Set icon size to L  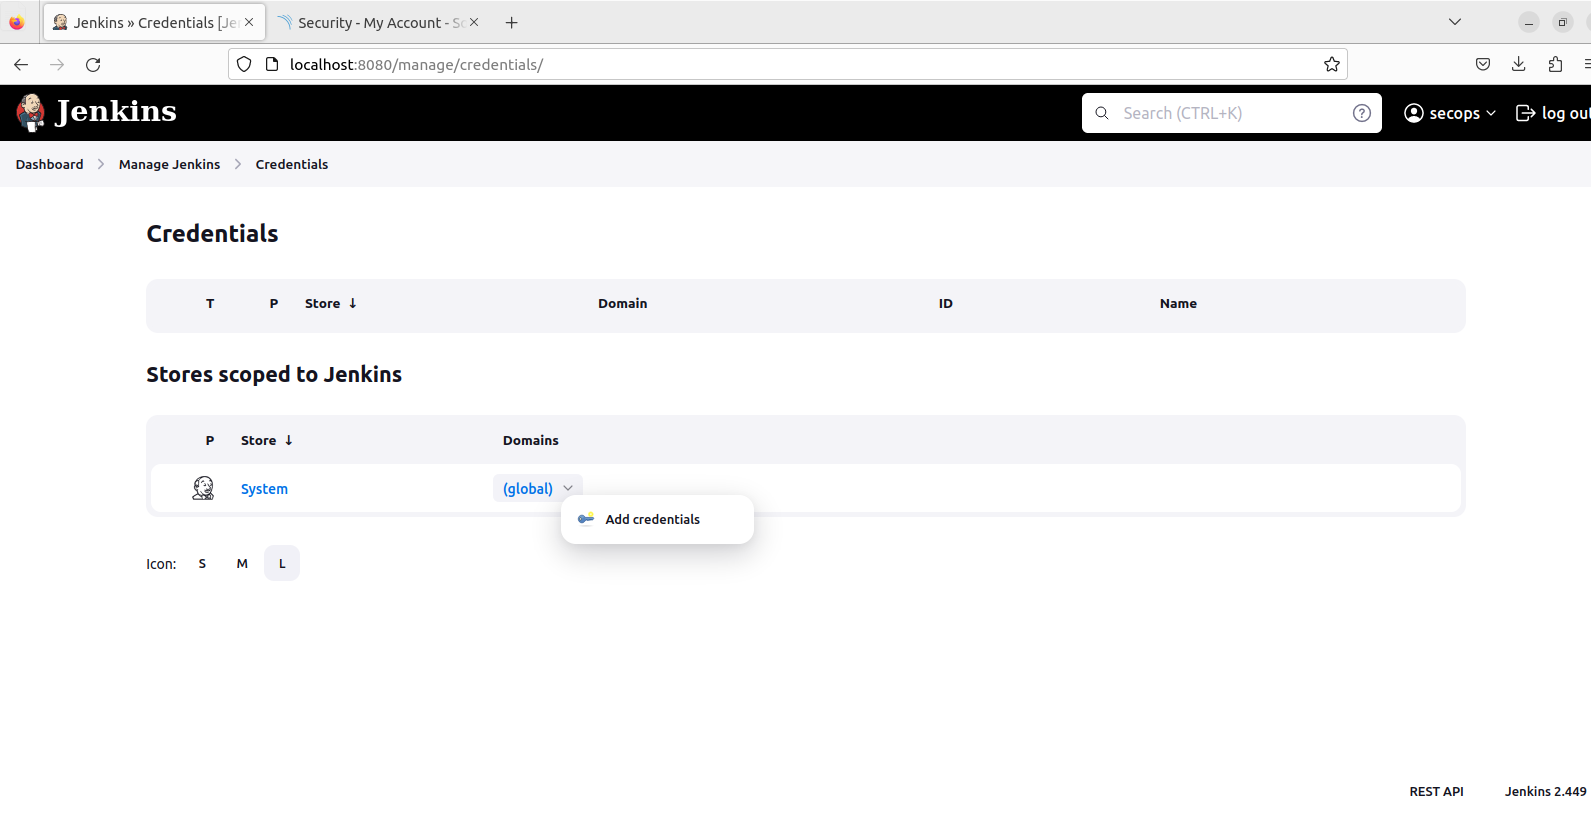282,563
